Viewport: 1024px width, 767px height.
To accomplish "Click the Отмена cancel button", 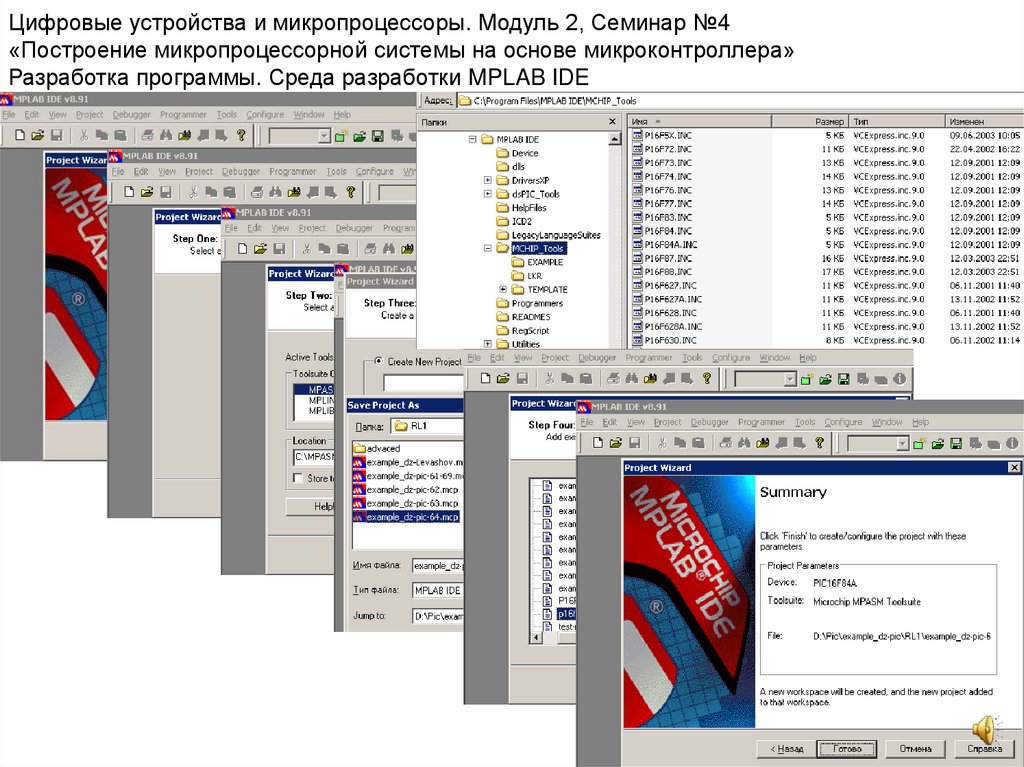I will [x=915, y=749].
